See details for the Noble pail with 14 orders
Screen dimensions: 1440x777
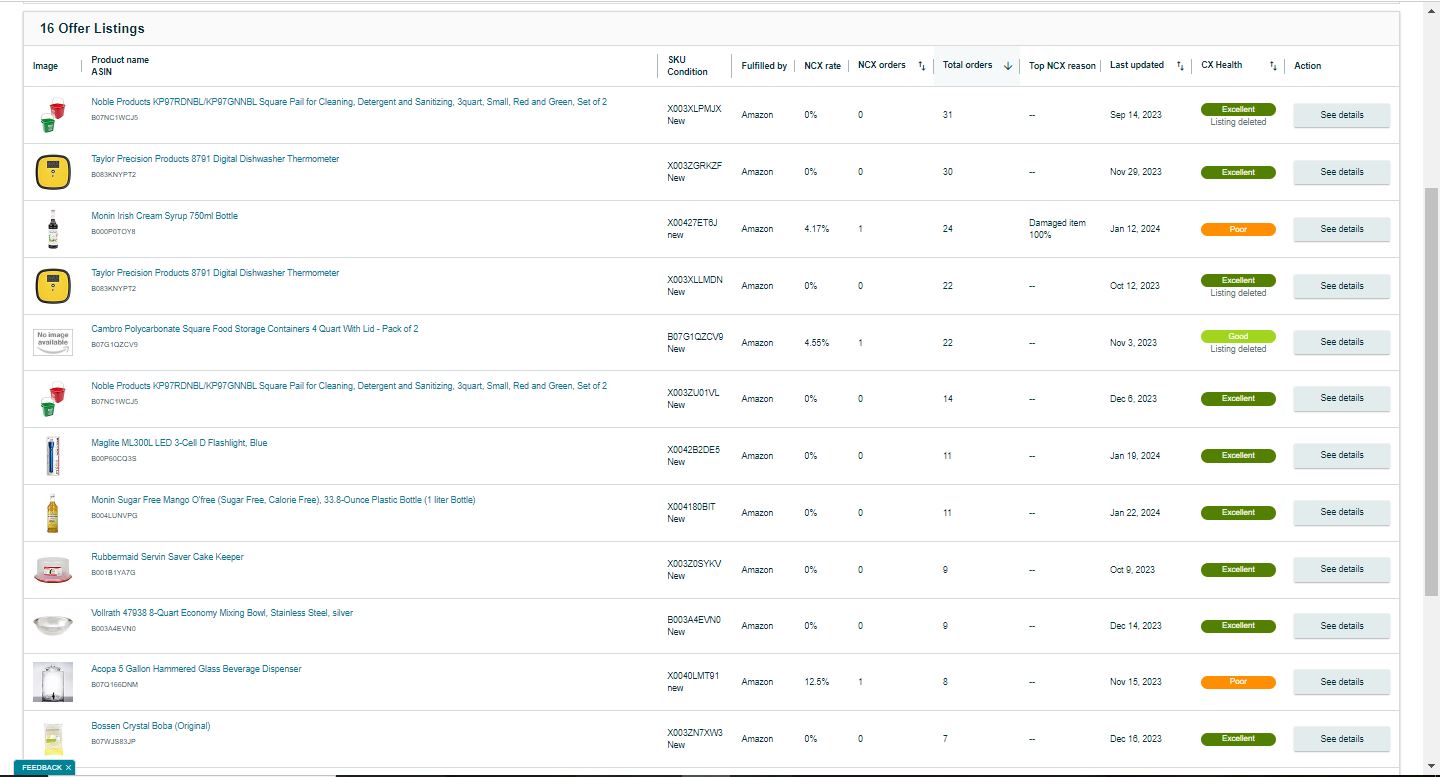pyautogui.click(x=1341, y=398)
